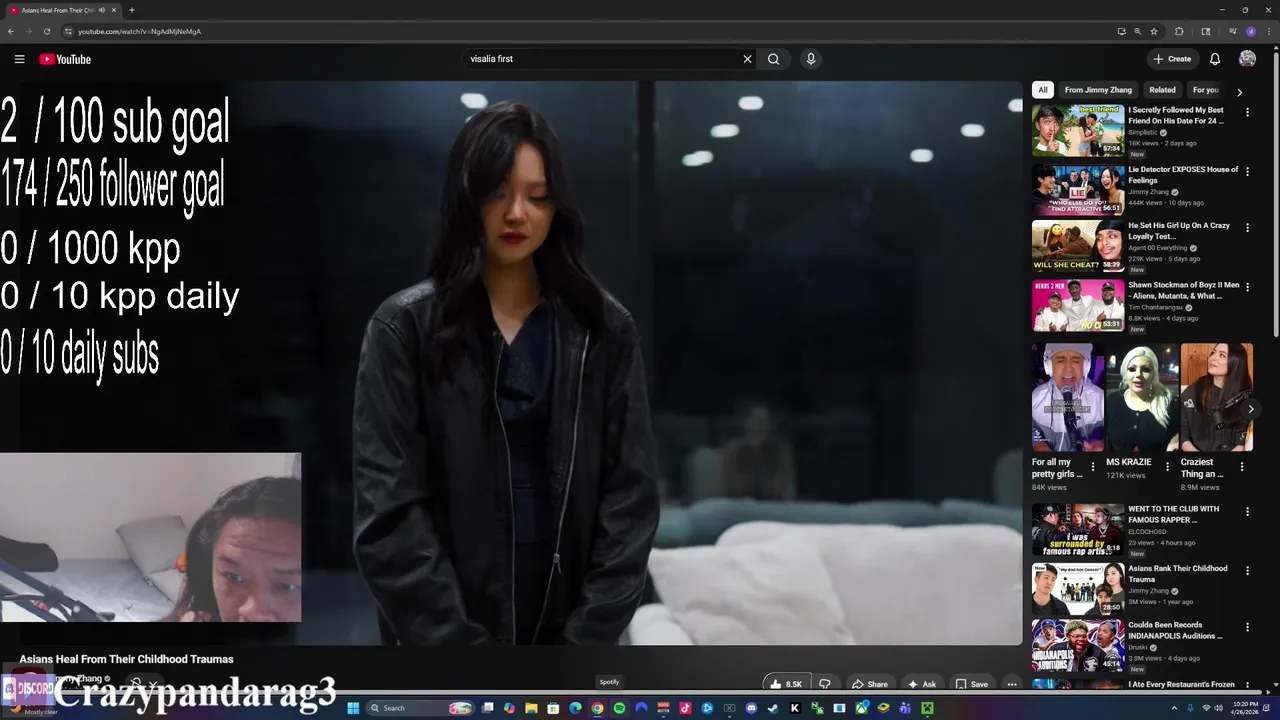Open Microsoft Edge from taskbar
Viewport: 1280px width, 720px height.
[x=575, y=708]
